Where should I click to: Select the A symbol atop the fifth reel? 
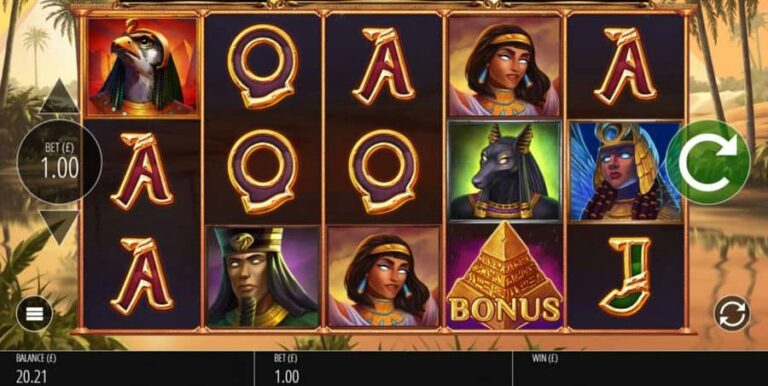(x=625, y=66)
